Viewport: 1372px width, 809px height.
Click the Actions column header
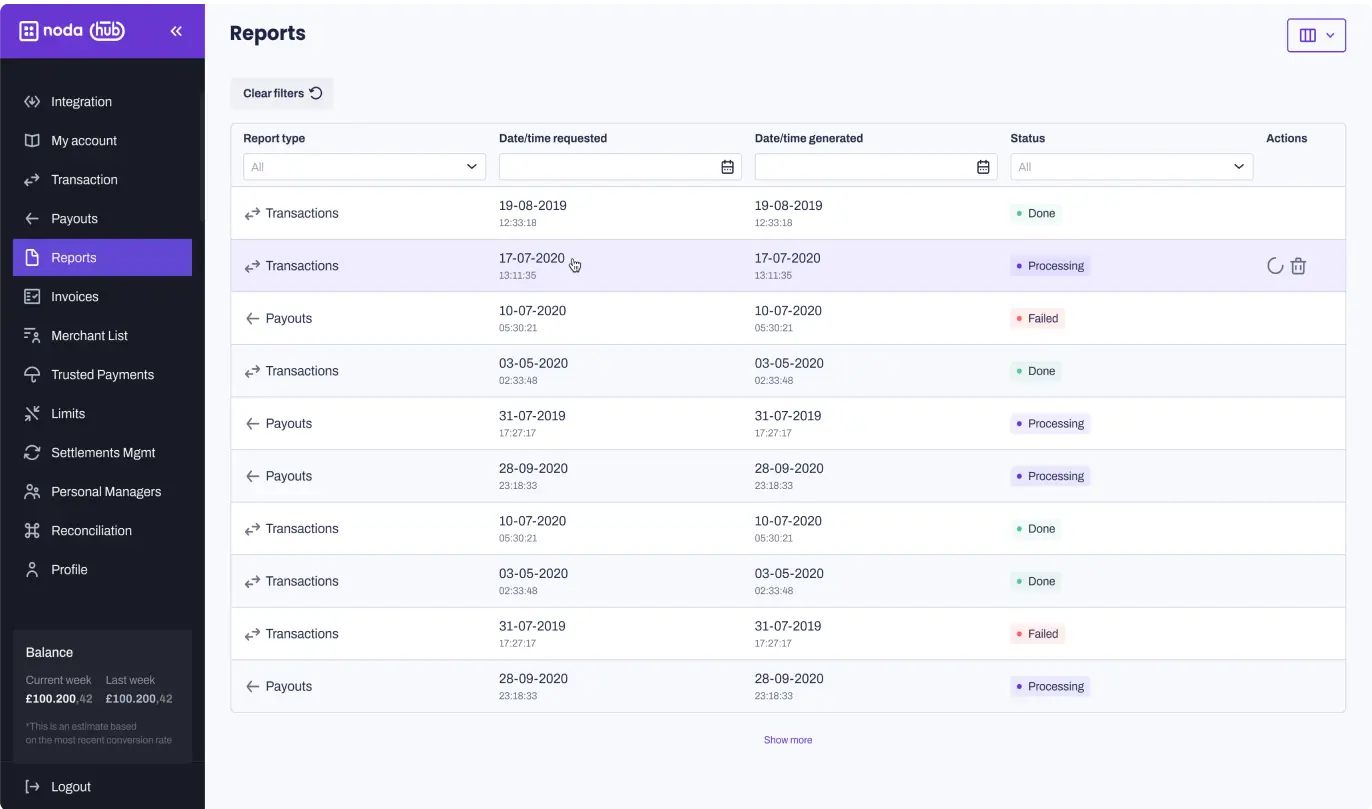[x=1286, y=138]
